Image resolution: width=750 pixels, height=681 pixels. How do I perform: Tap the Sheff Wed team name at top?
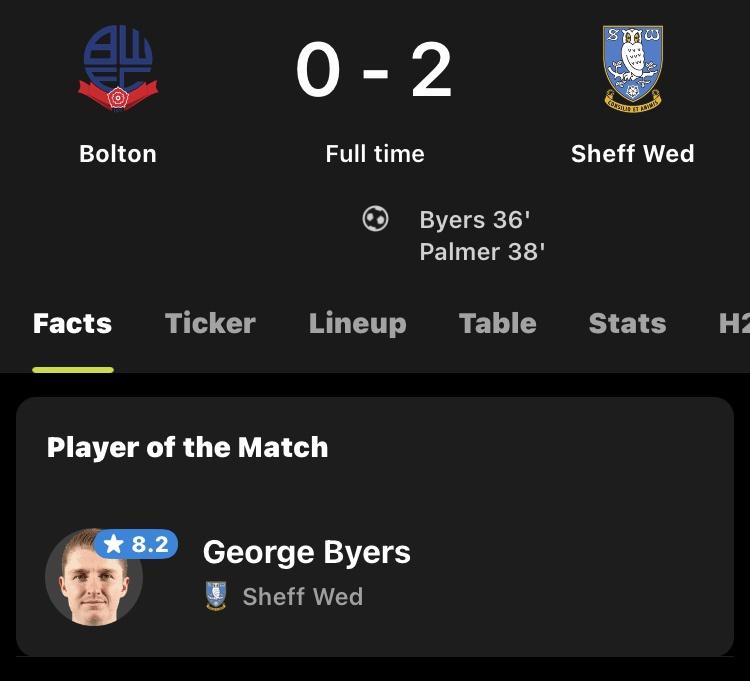(632, 154)
